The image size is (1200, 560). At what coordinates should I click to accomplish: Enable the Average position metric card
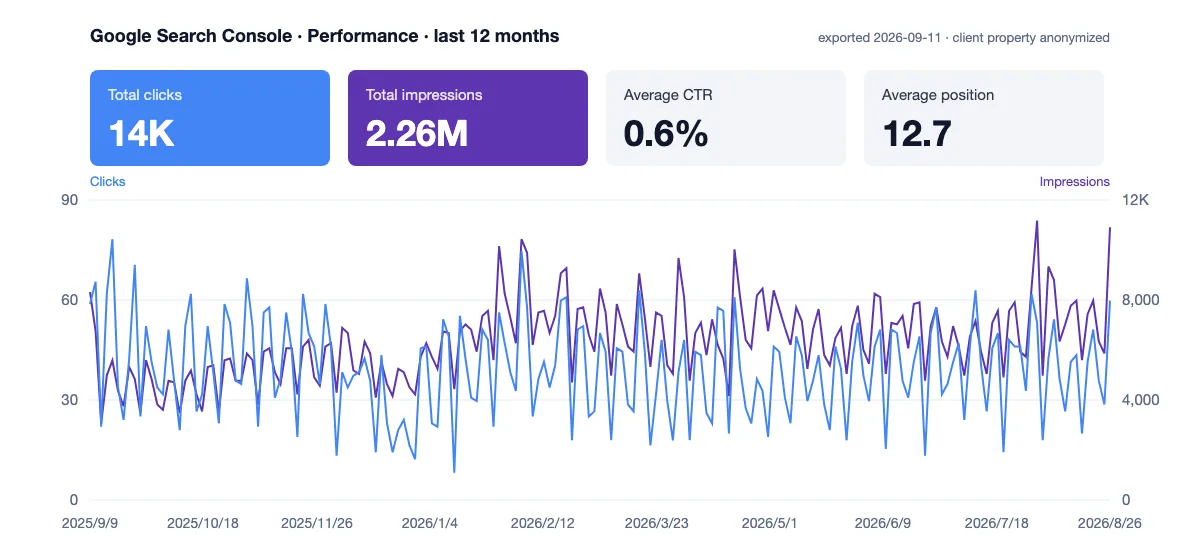tap(984, 118)
